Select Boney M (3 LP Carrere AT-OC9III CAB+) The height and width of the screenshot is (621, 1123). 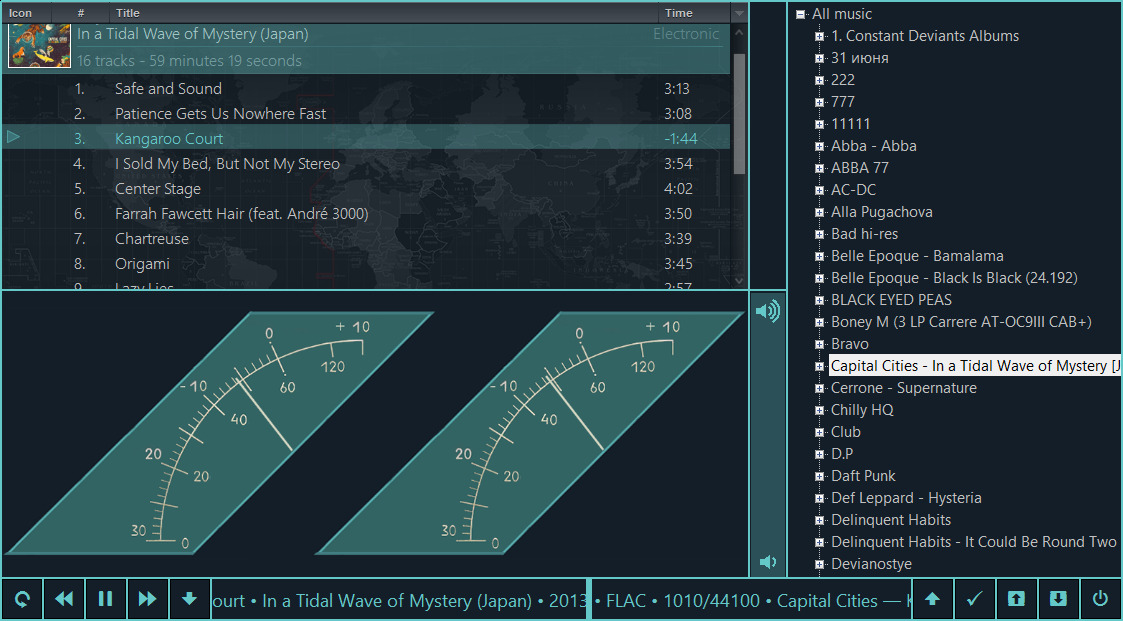click(961, 322)
